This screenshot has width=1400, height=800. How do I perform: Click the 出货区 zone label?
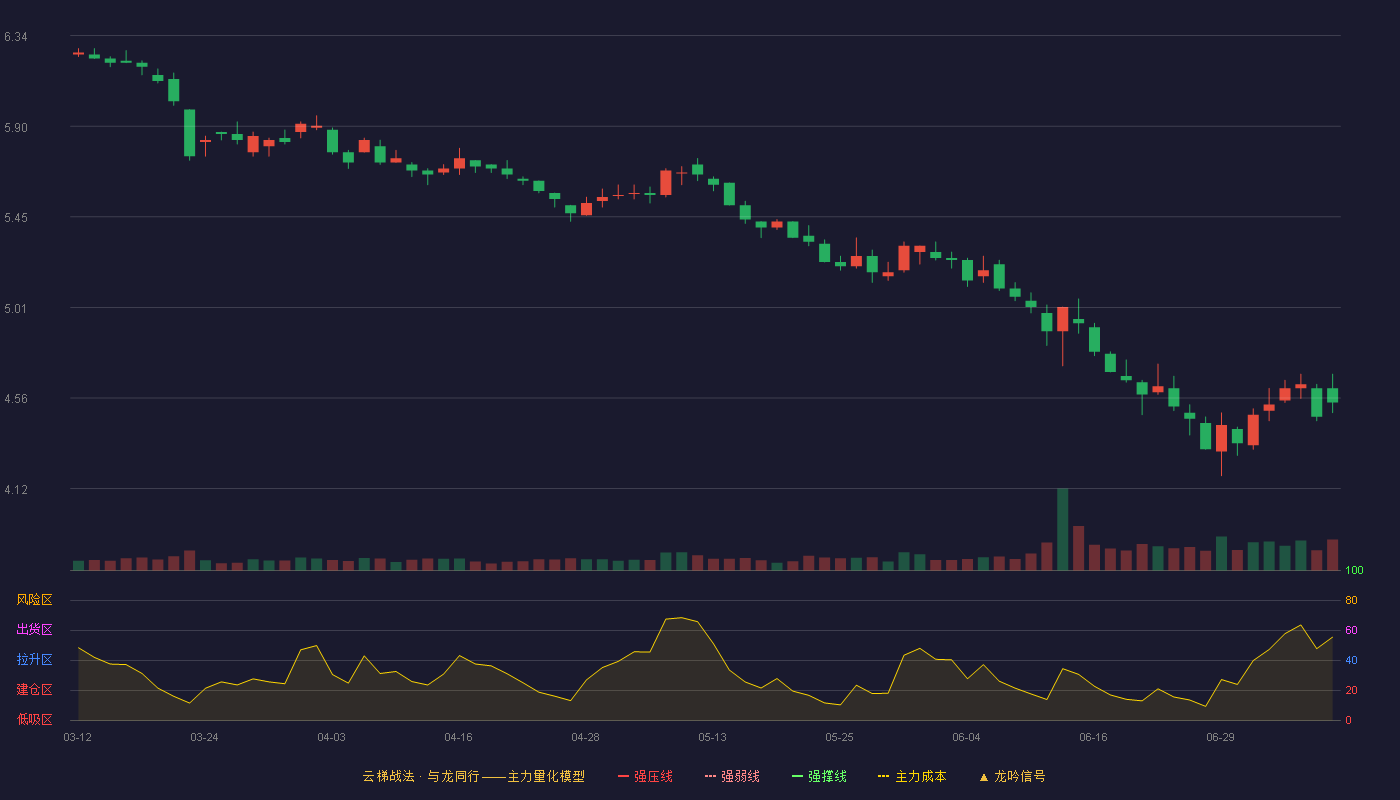(x=34, y=630)
